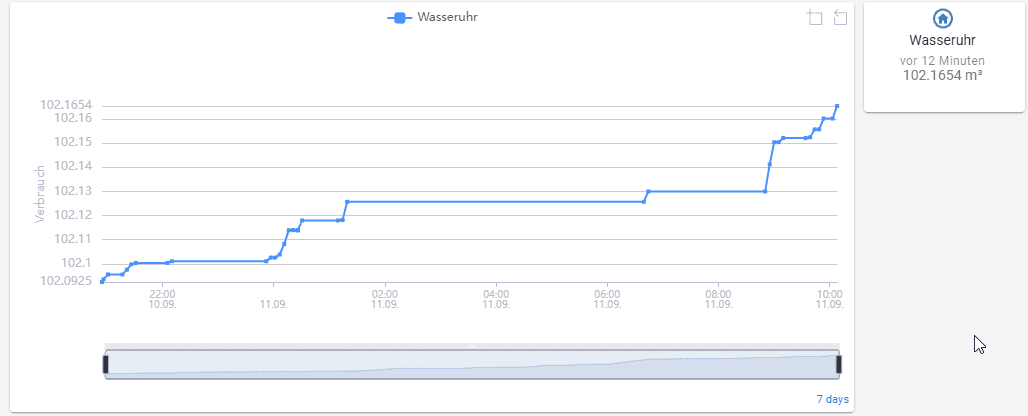Click the 'vor 12 Minuten' timestamp text
The width and height of the screenshot is (1028, 416).
942,61
